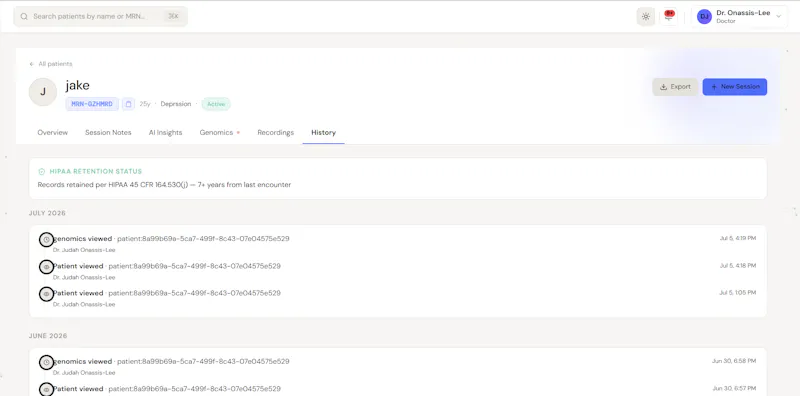
Task: Click the 'Jul 5, 4:18 PM' timestamp
Action: tap(738, 265)
